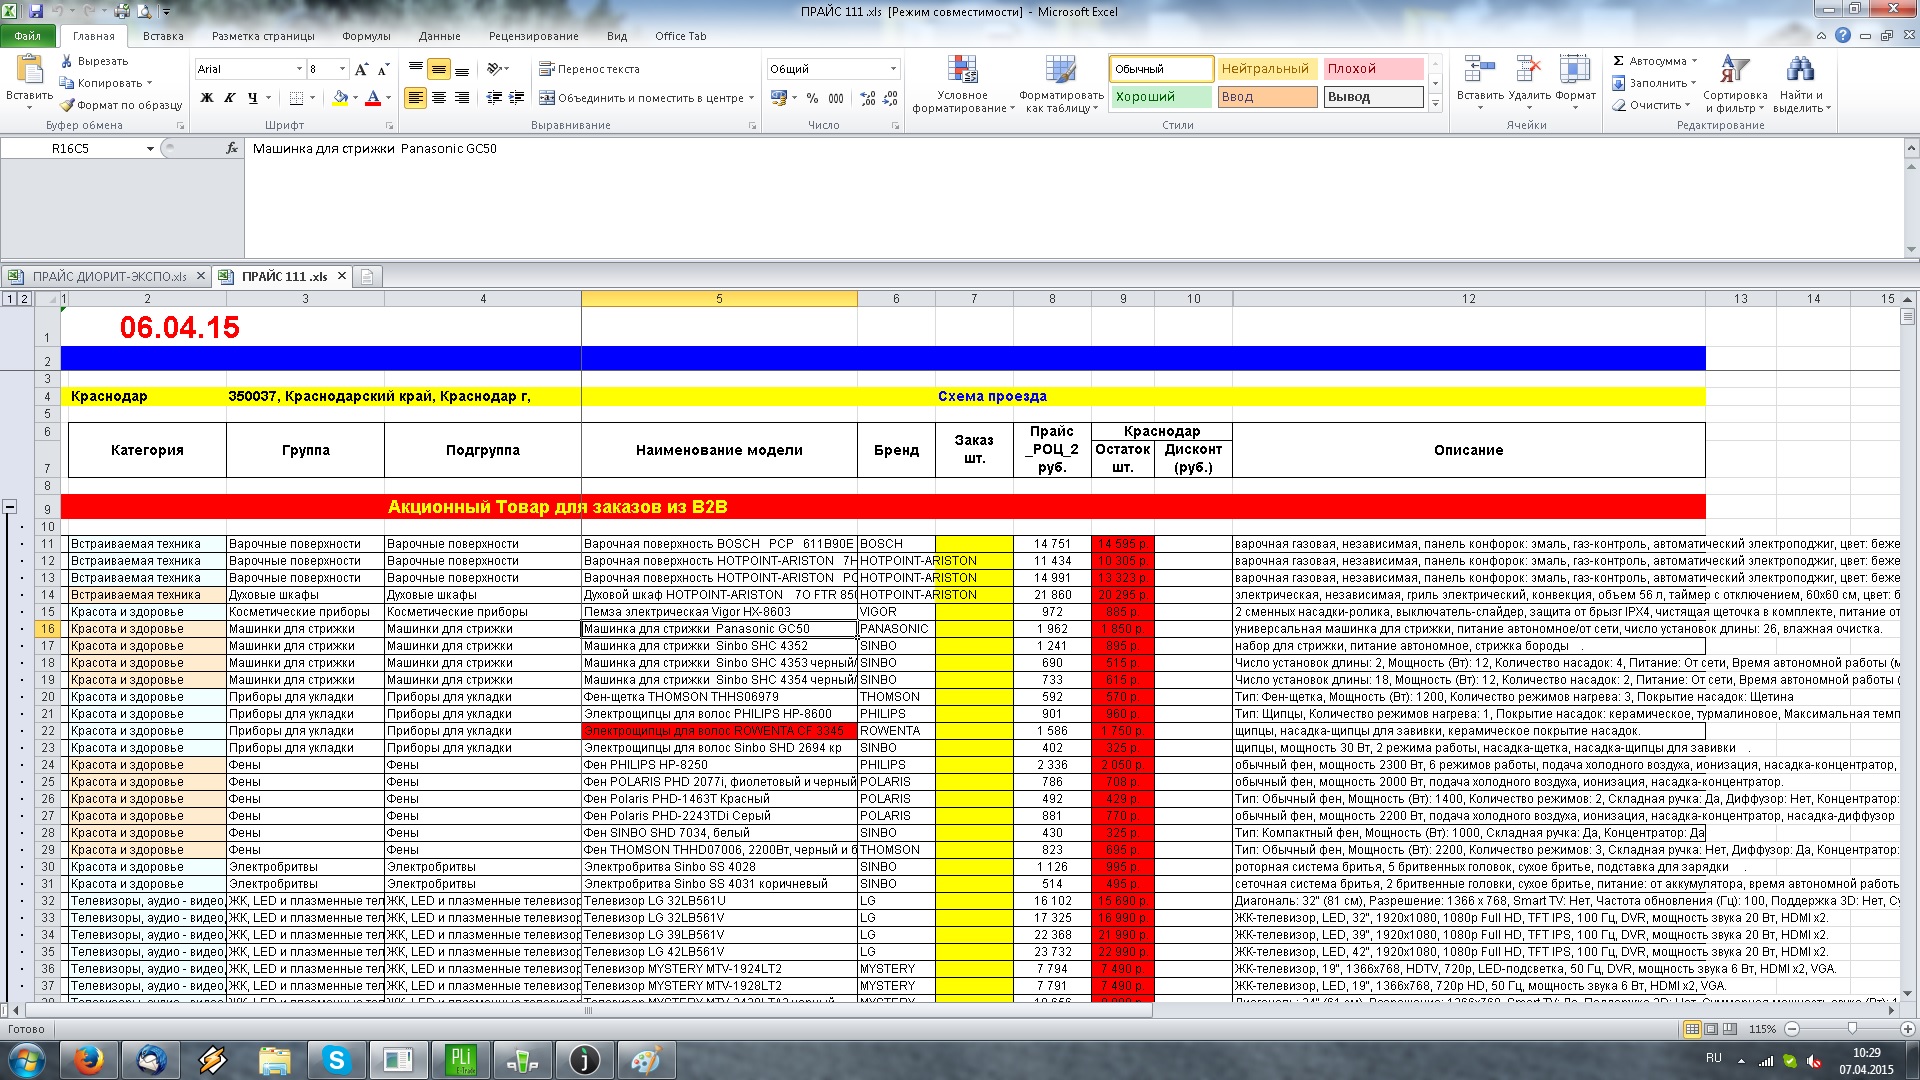
Task: Increase font size with large A icon
Action: click(x=361, y=69)
